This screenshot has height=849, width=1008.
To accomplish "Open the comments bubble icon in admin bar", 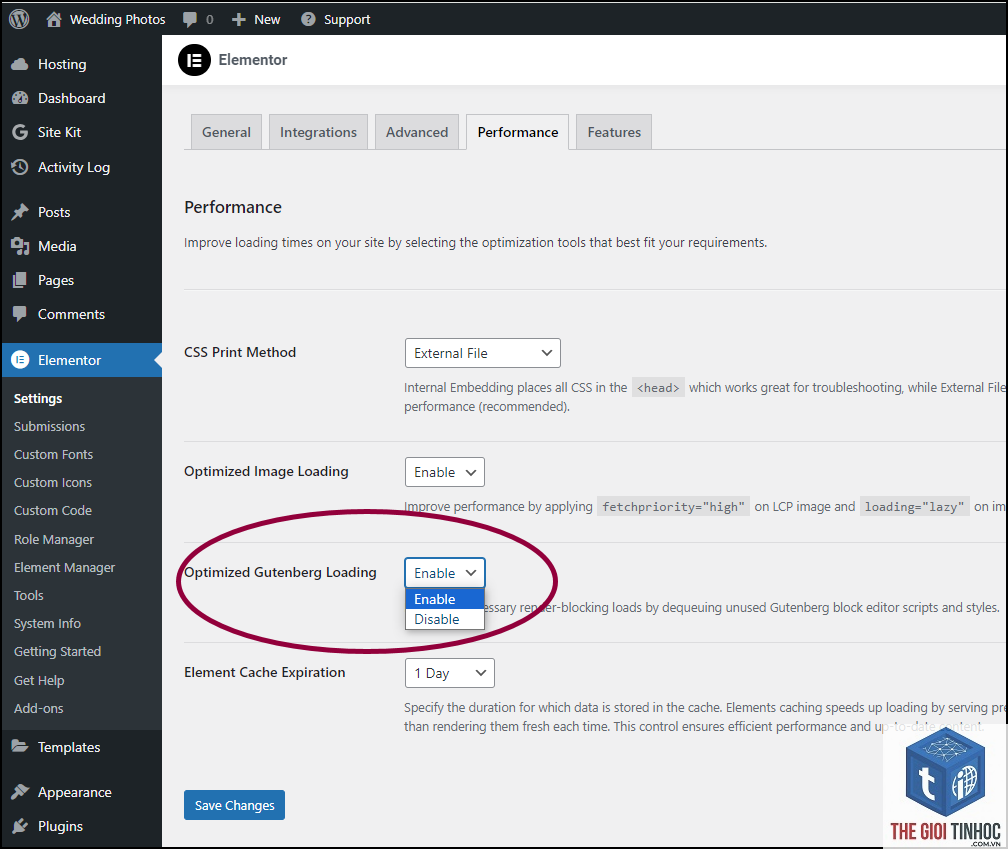I will coord(190,19).
